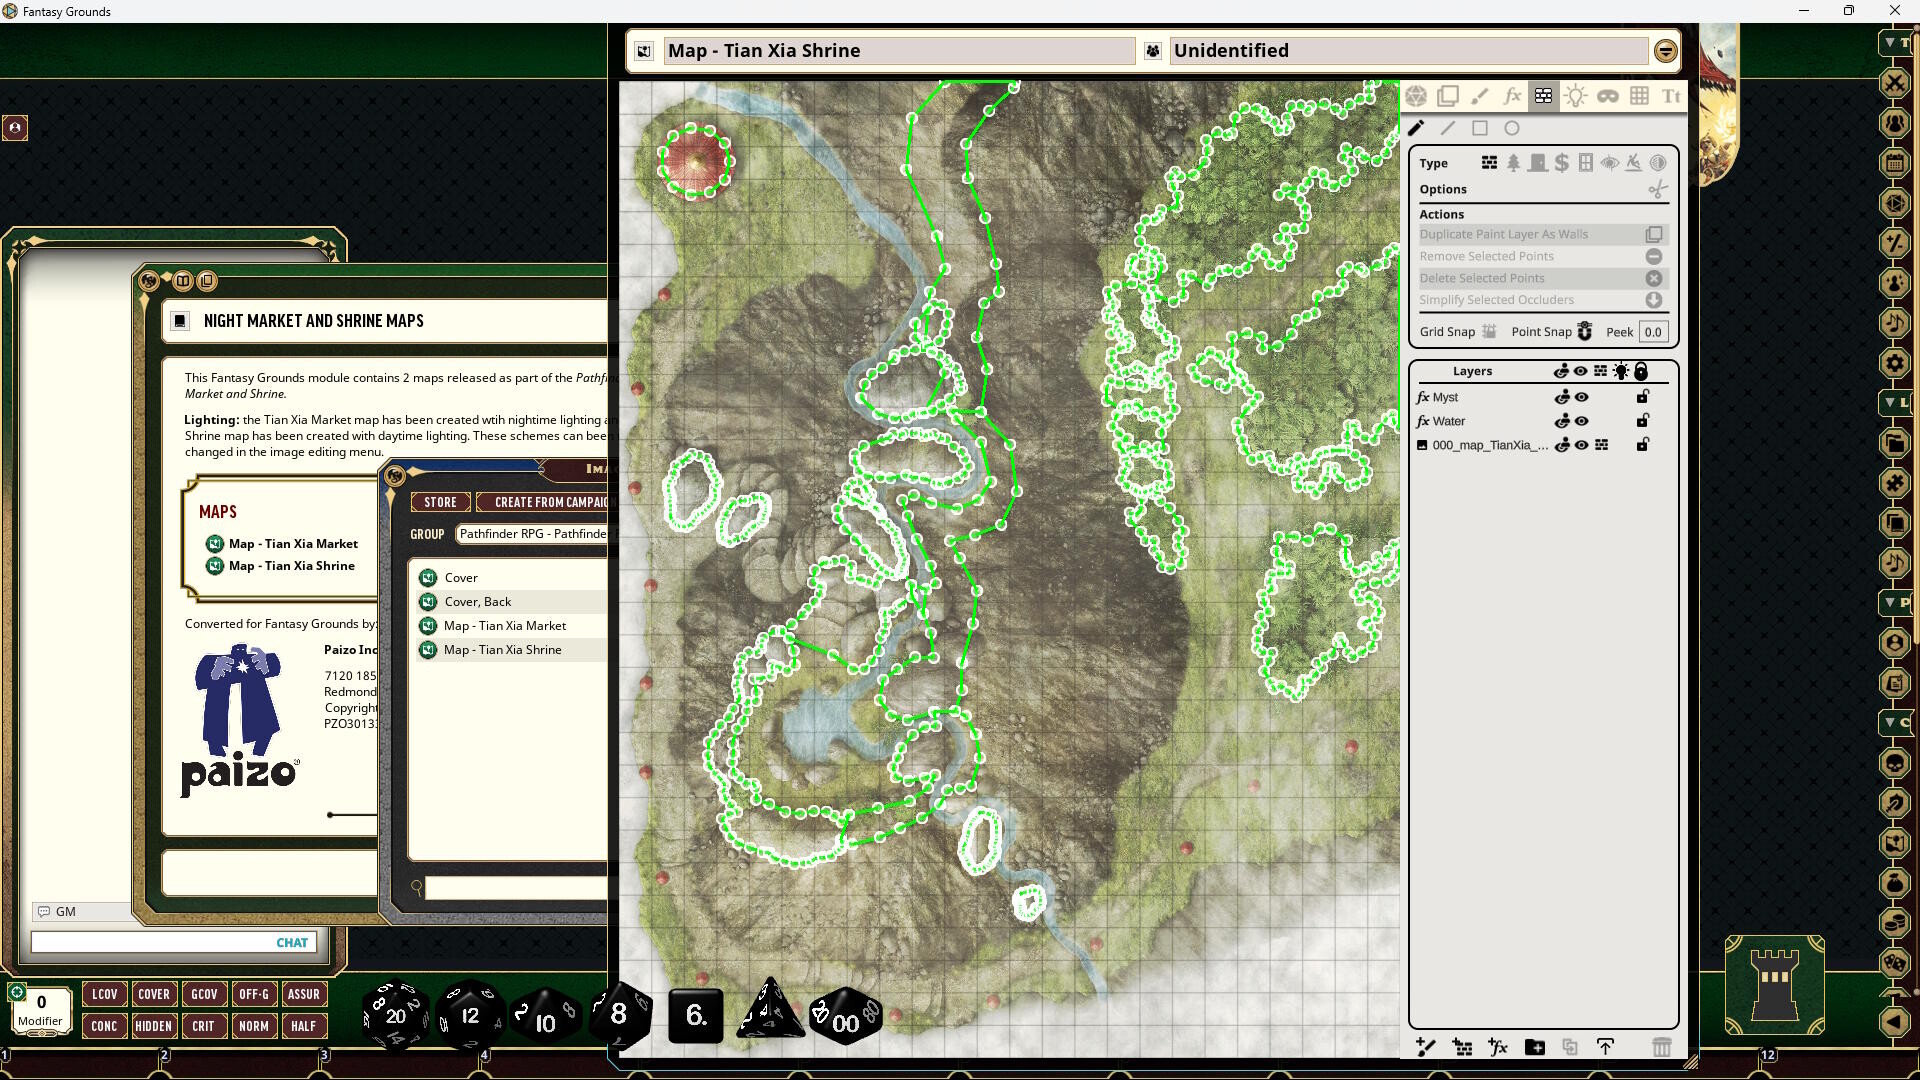Click the HIDDEN modifier button
Screen dimensions: 1920x1080
[154, 1026]
